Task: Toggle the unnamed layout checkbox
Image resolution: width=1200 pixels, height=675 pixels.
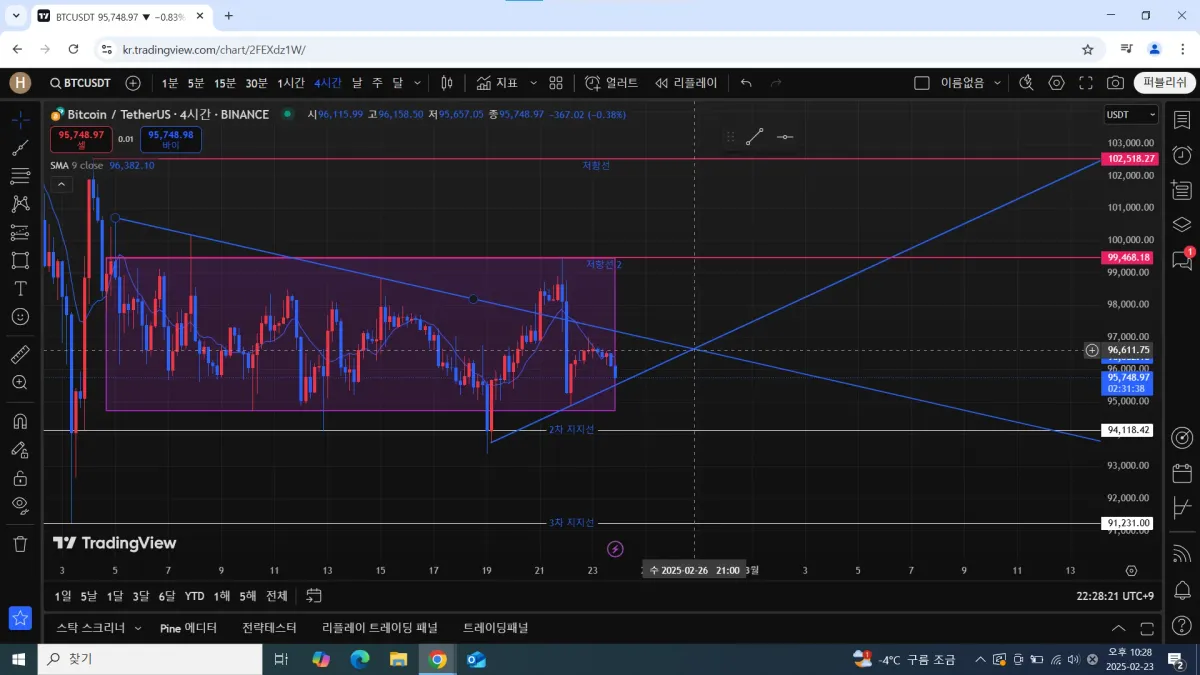Action: tap(921, 83)
